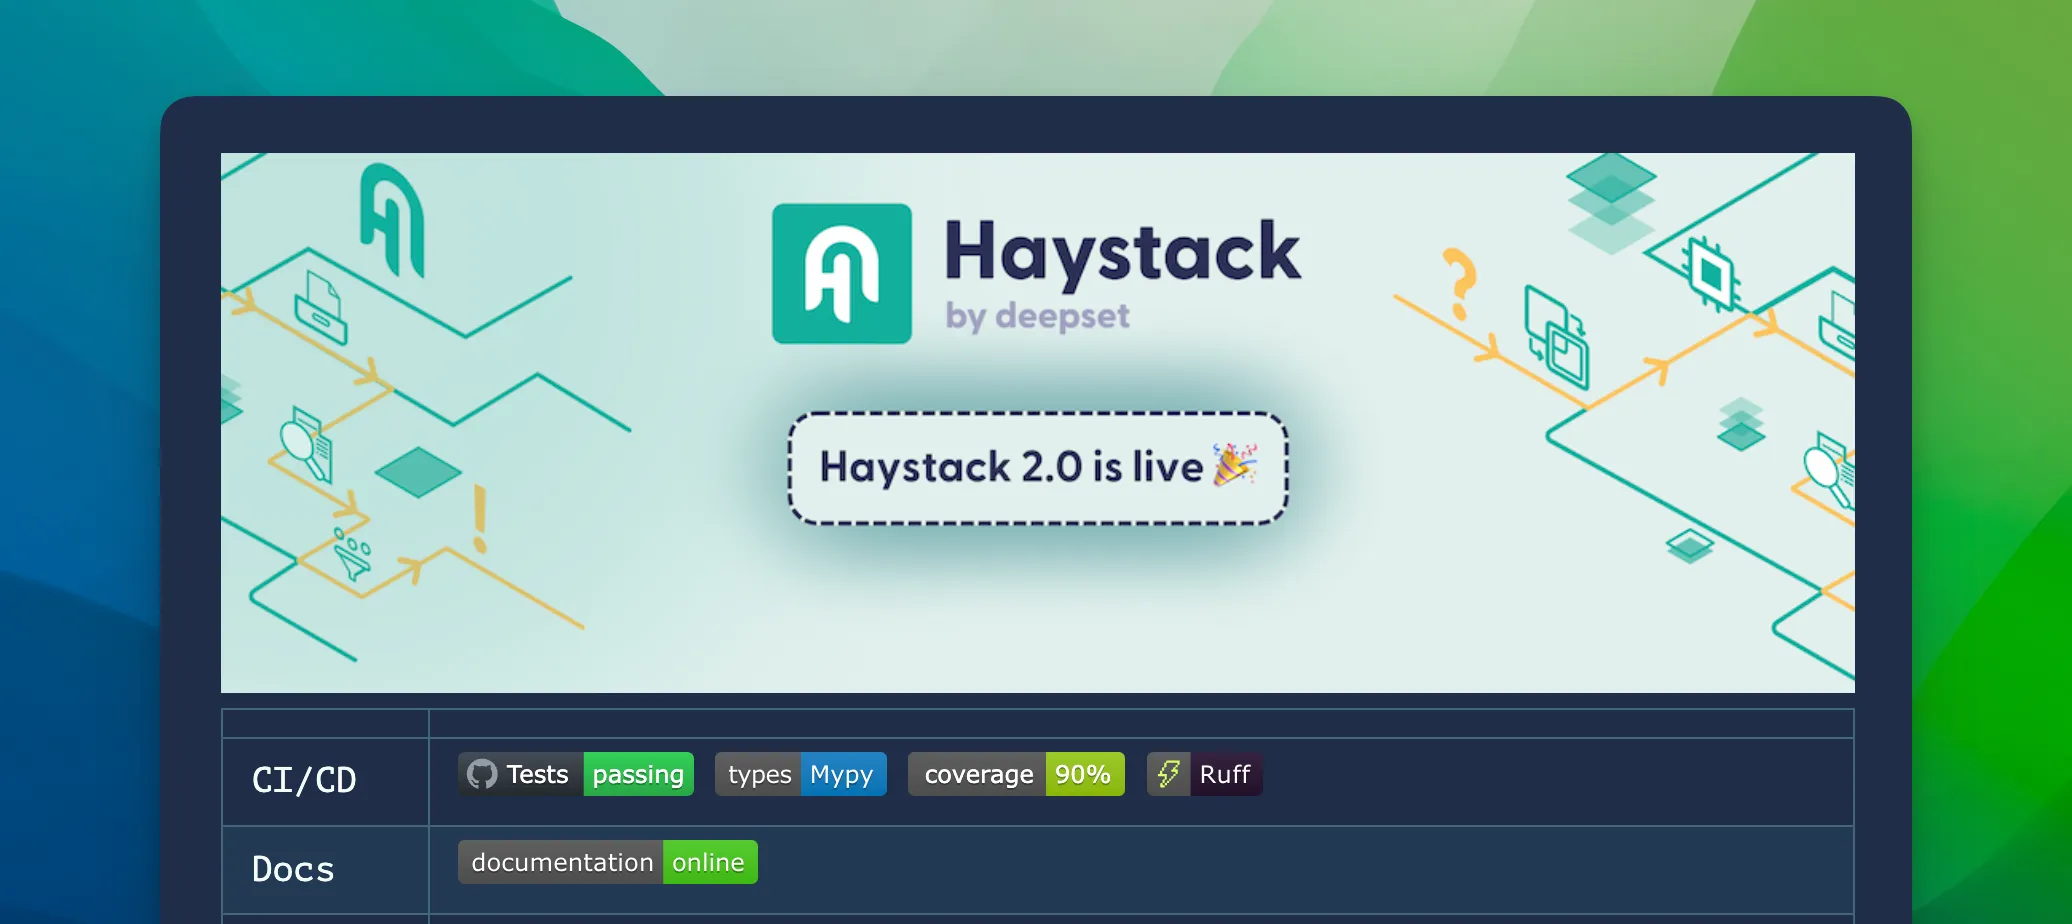
Task: Click the coverage 90% badge
Action: pos(1015,773)
